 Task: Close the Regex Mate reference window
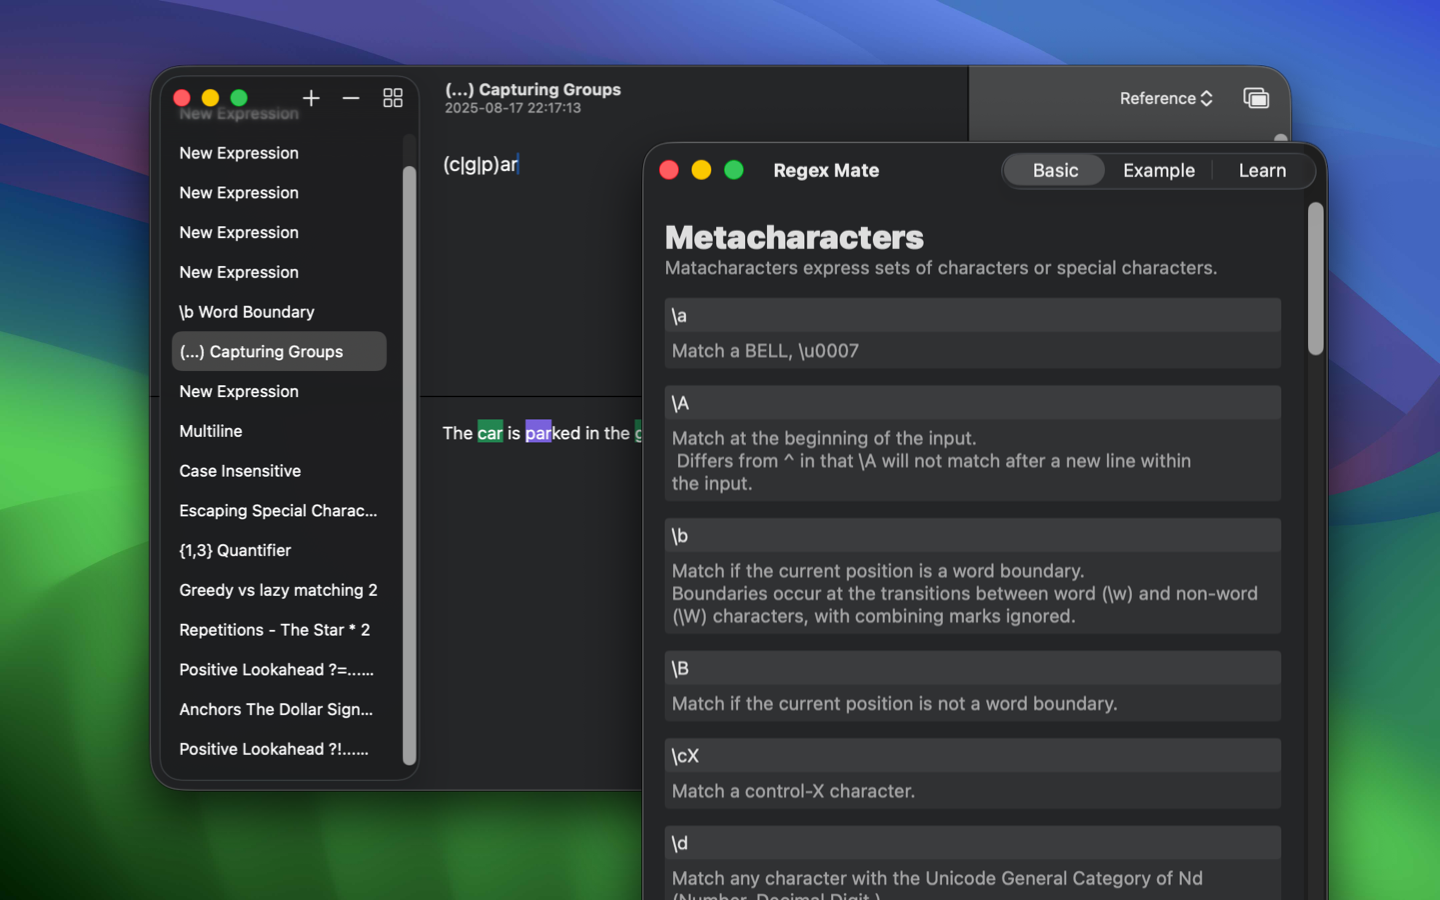[x=669, y=170]
